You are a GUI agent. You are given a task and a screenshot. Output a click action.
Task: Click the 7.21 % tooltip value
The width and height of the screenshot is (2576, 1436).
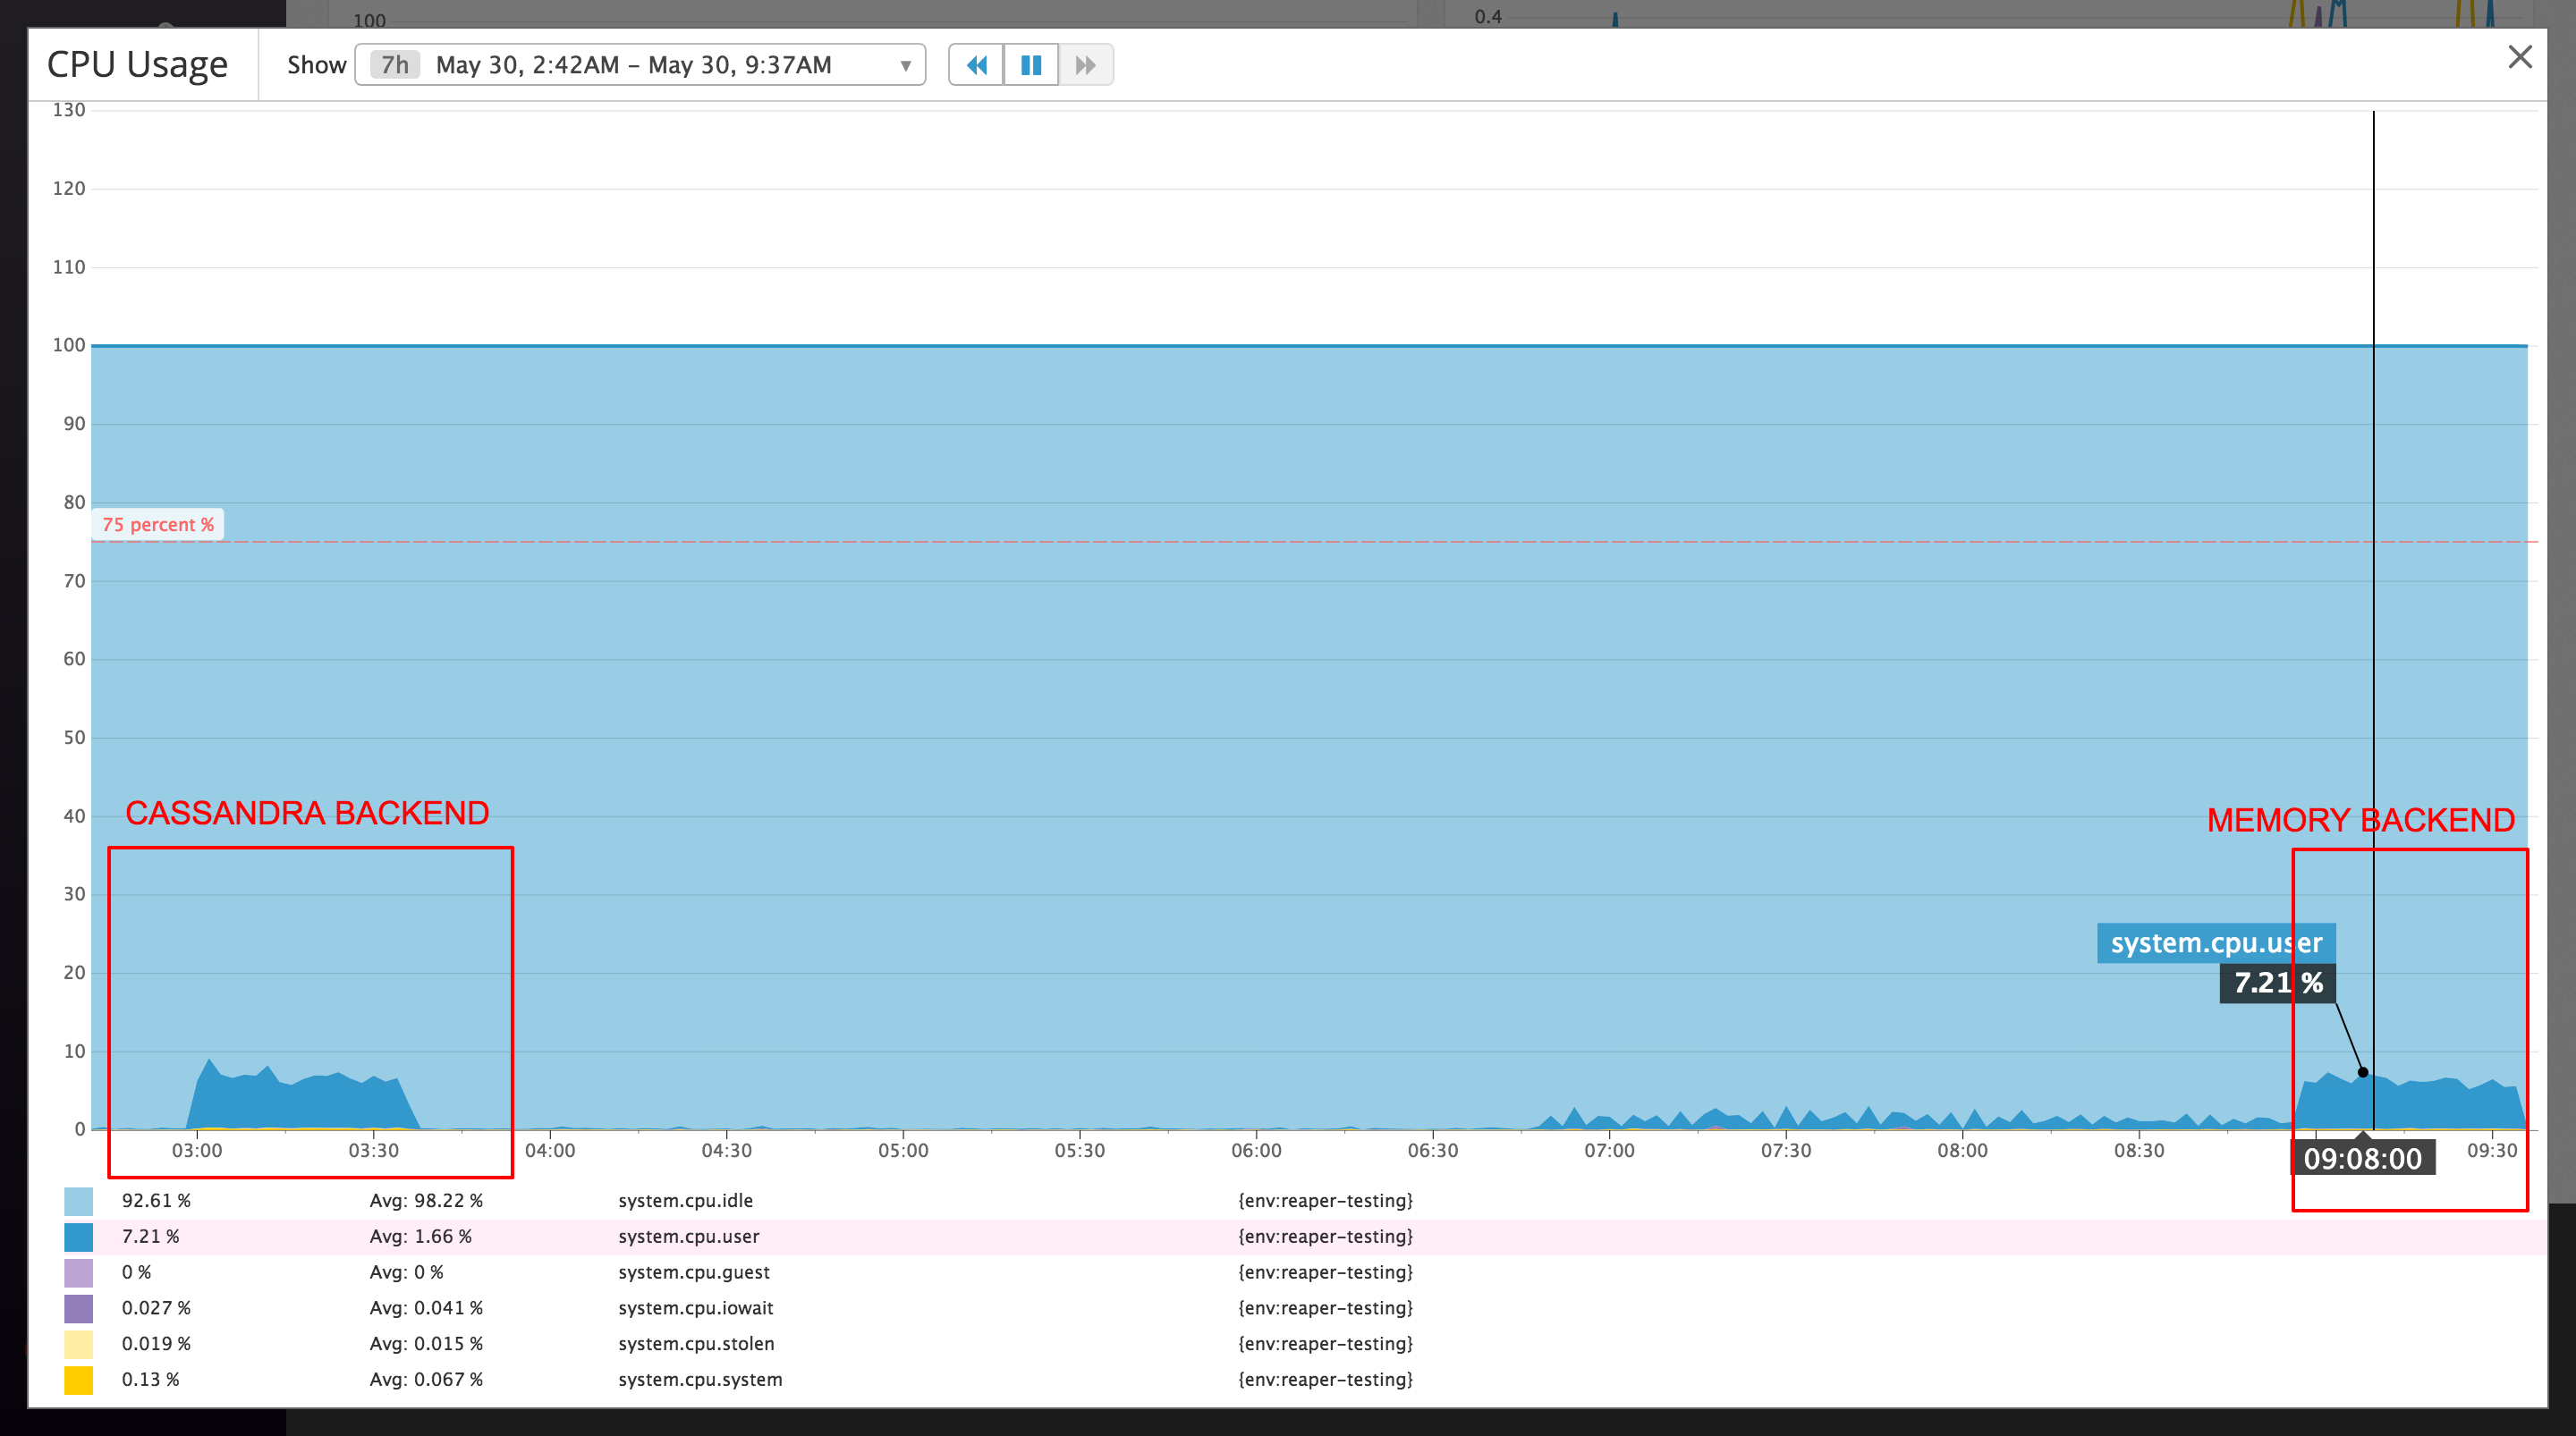(2278, 983)
